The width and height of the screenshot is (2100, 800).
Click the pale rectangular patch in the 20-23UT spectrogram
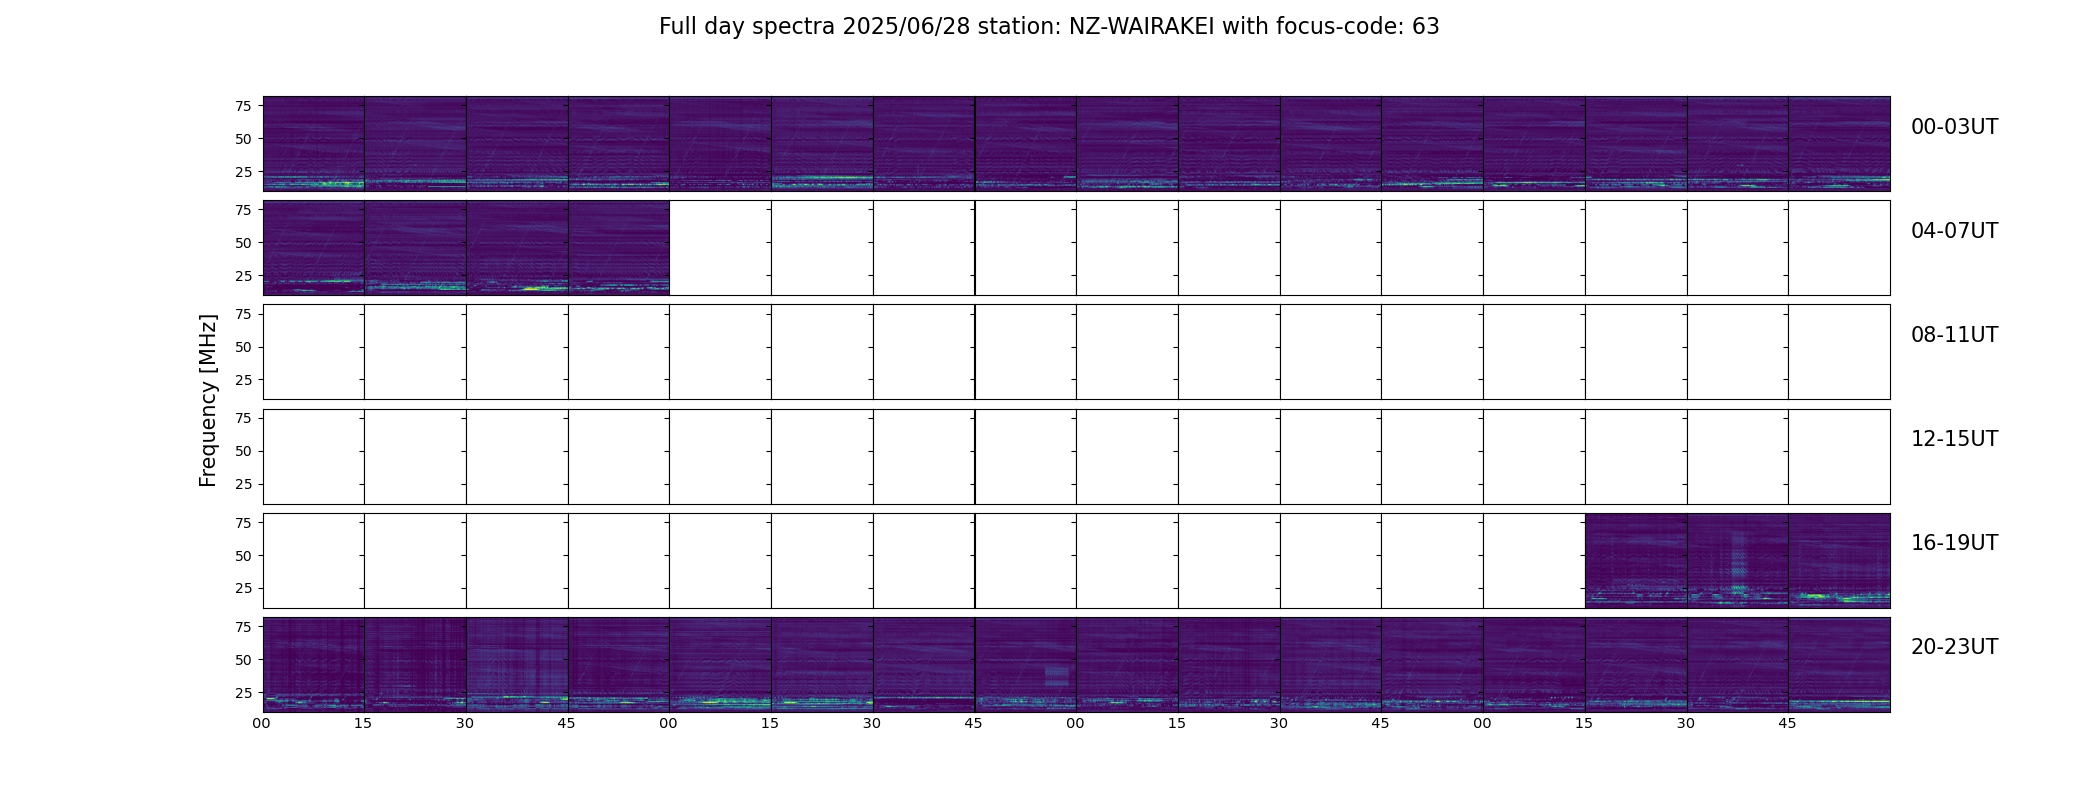pos(1056,675)
